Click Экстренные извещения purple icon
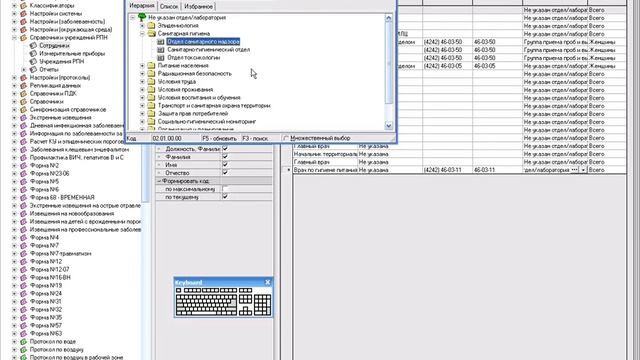The image size is (640, 360). coord(24,118)
